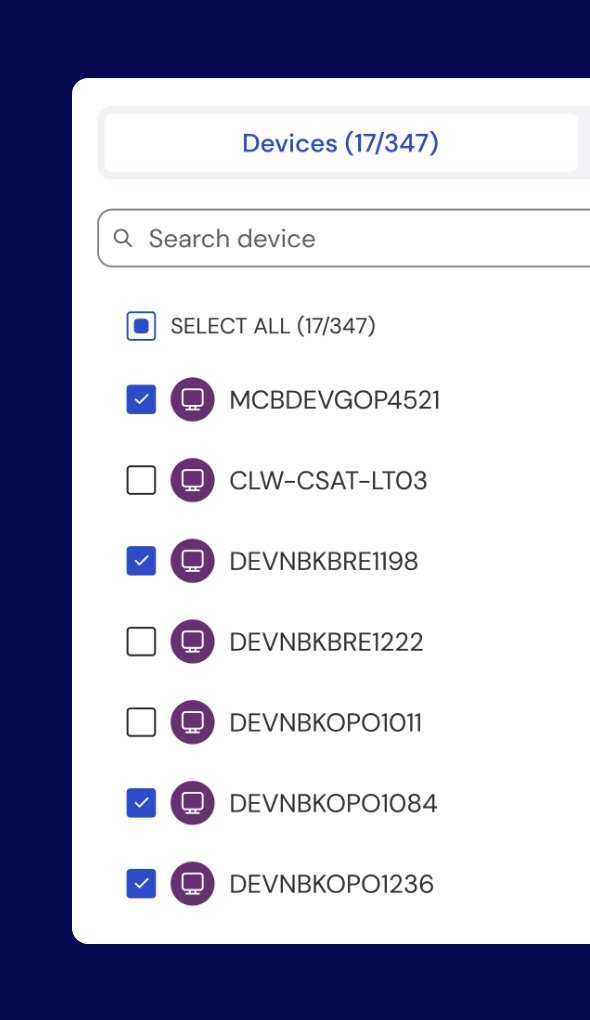Image resolution: width=590 pixels, height=1020 pixels.
Task: Enable the DEVNBKBRE1222 checkbox
Action: (141, 641)
